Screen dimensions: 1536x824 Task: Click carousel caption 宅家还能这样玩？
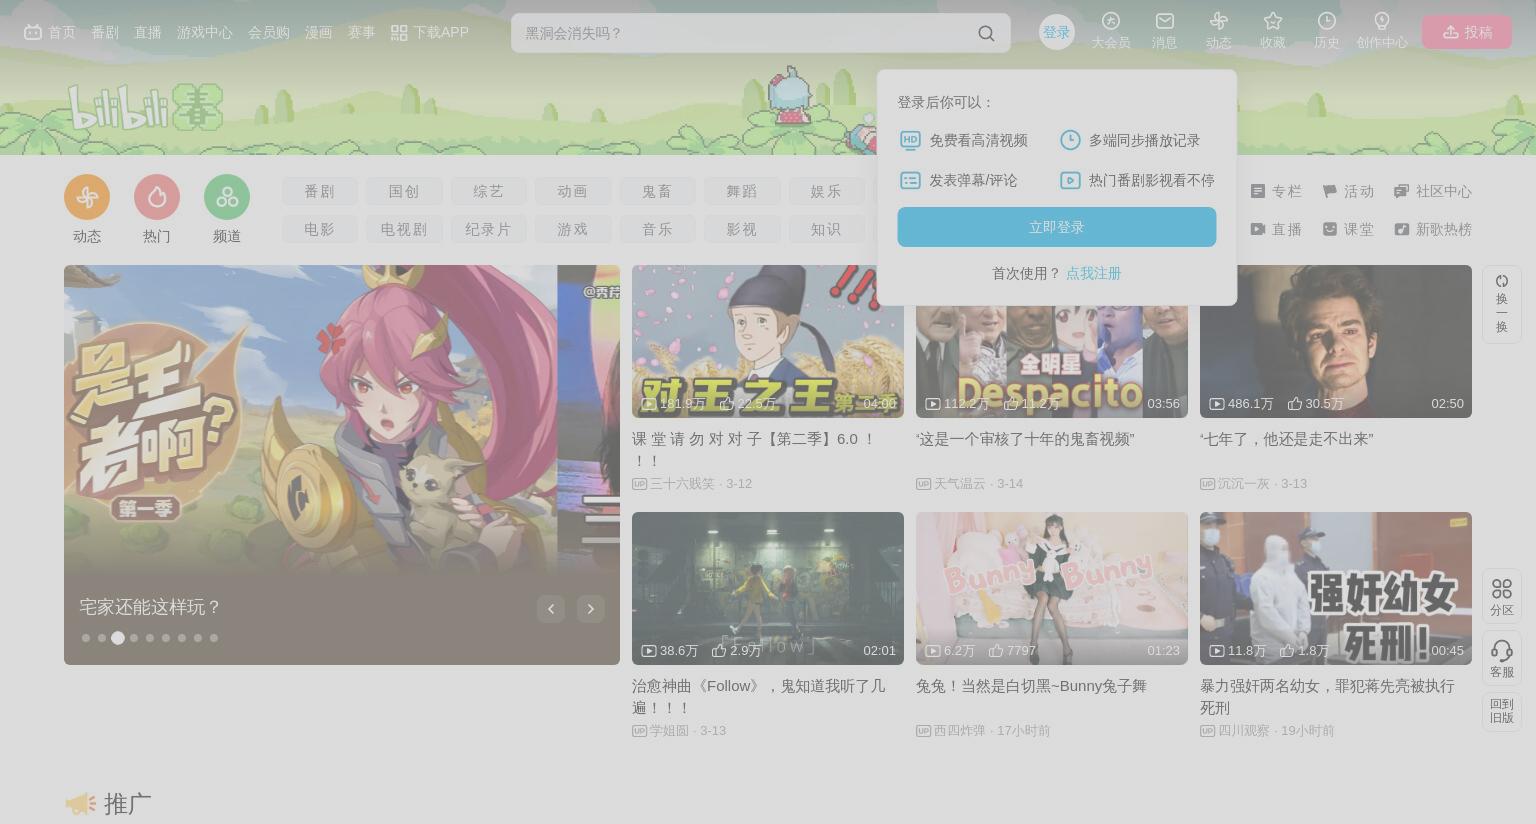pos(150,607)
